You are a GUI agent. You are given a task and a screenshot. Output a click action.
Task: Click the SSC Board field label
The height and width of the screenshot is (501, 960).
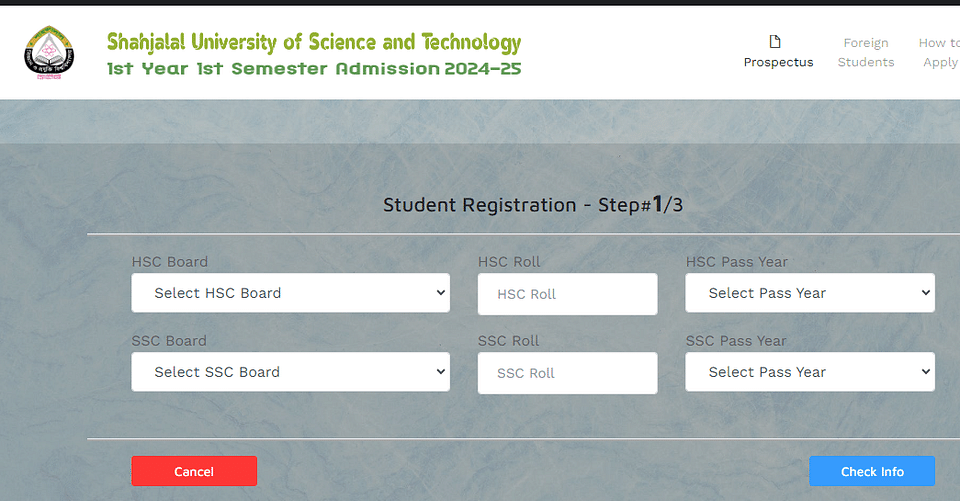click(x=169, y=341)
